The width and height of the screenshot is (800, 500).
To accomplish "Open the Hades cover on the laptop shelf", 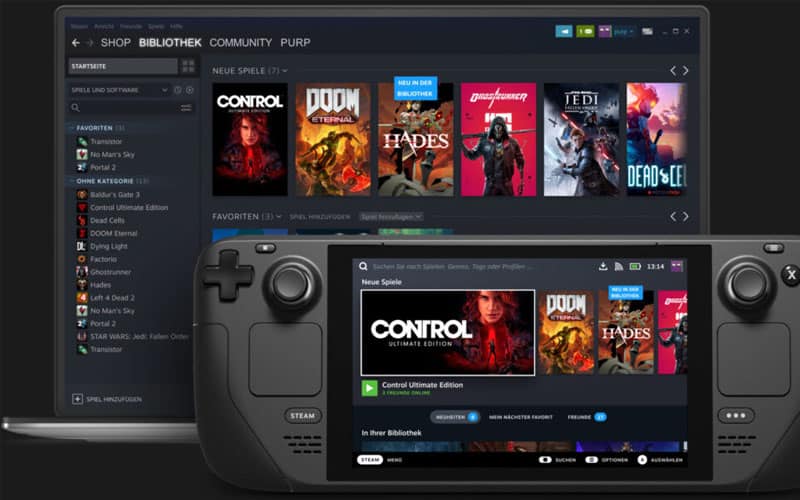I will 415,139.
